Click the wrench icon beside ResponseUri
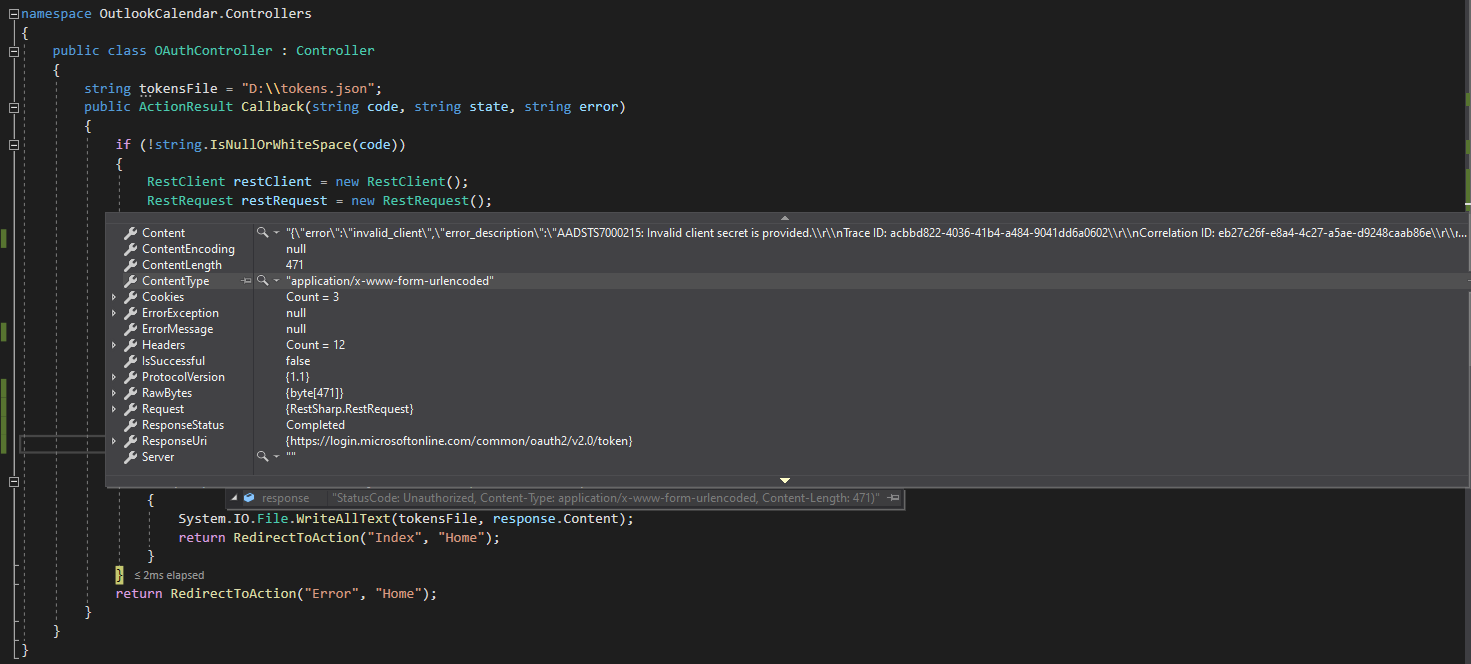 (x=130, y=441)
